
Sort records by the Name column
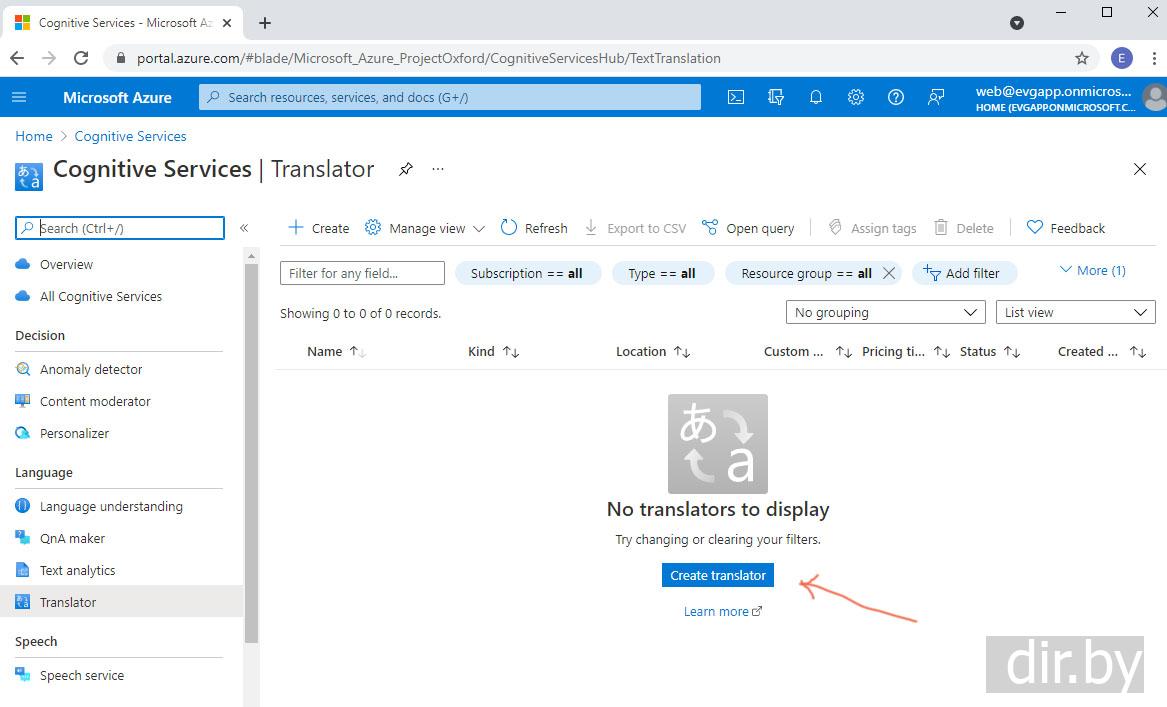(x=325, y=351)
